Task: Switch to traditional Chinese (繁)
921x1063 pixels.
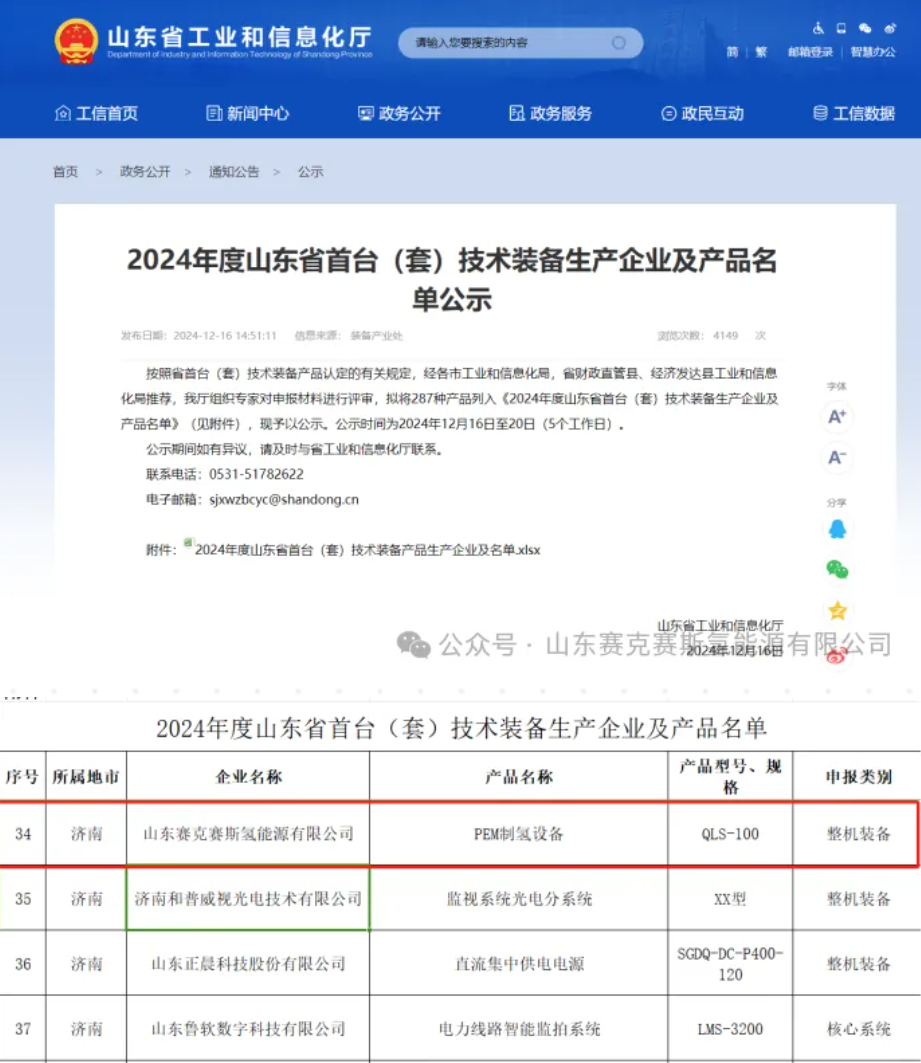Action: tap(761, 52)
